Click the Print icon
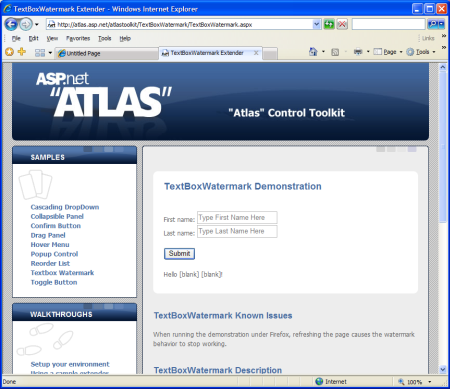 point(358,52)
